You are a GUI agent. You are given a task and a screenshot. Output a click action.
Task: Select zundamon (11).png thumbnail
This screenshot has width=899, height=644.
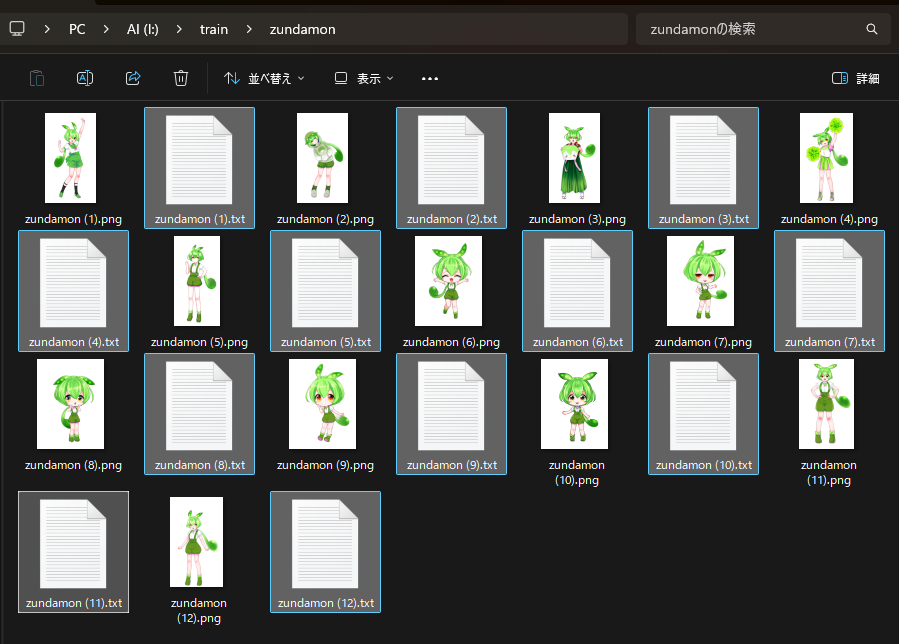(826, 404)
